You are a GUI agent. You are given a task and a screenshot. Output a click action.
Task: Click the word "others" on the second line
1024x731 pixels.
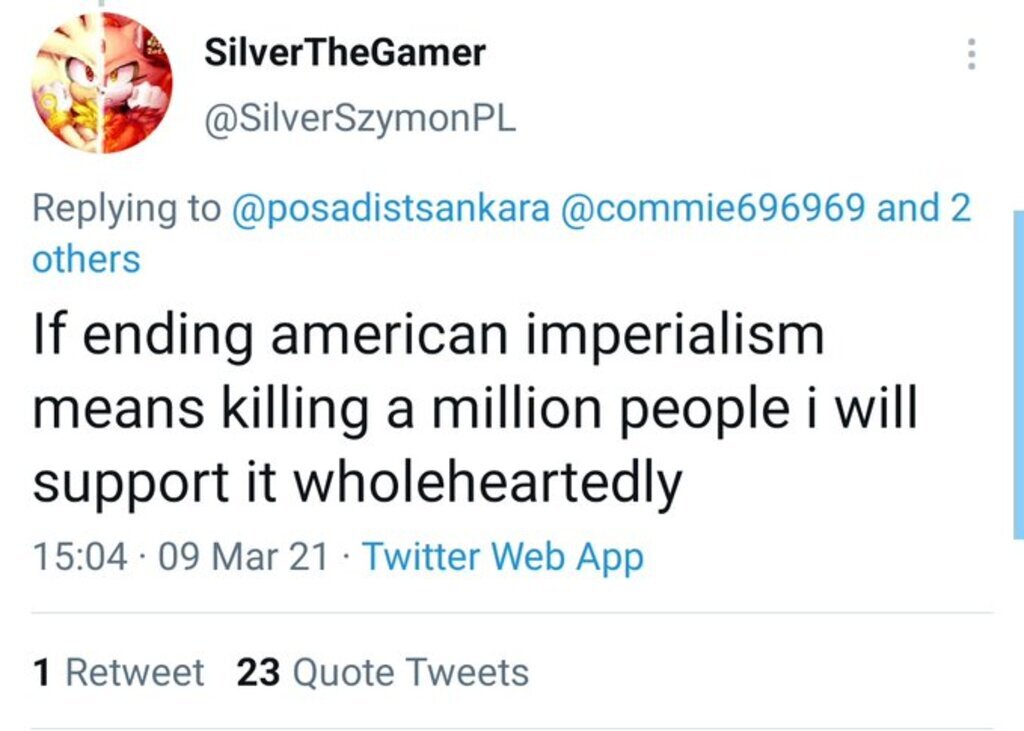(x=86, y=259)
